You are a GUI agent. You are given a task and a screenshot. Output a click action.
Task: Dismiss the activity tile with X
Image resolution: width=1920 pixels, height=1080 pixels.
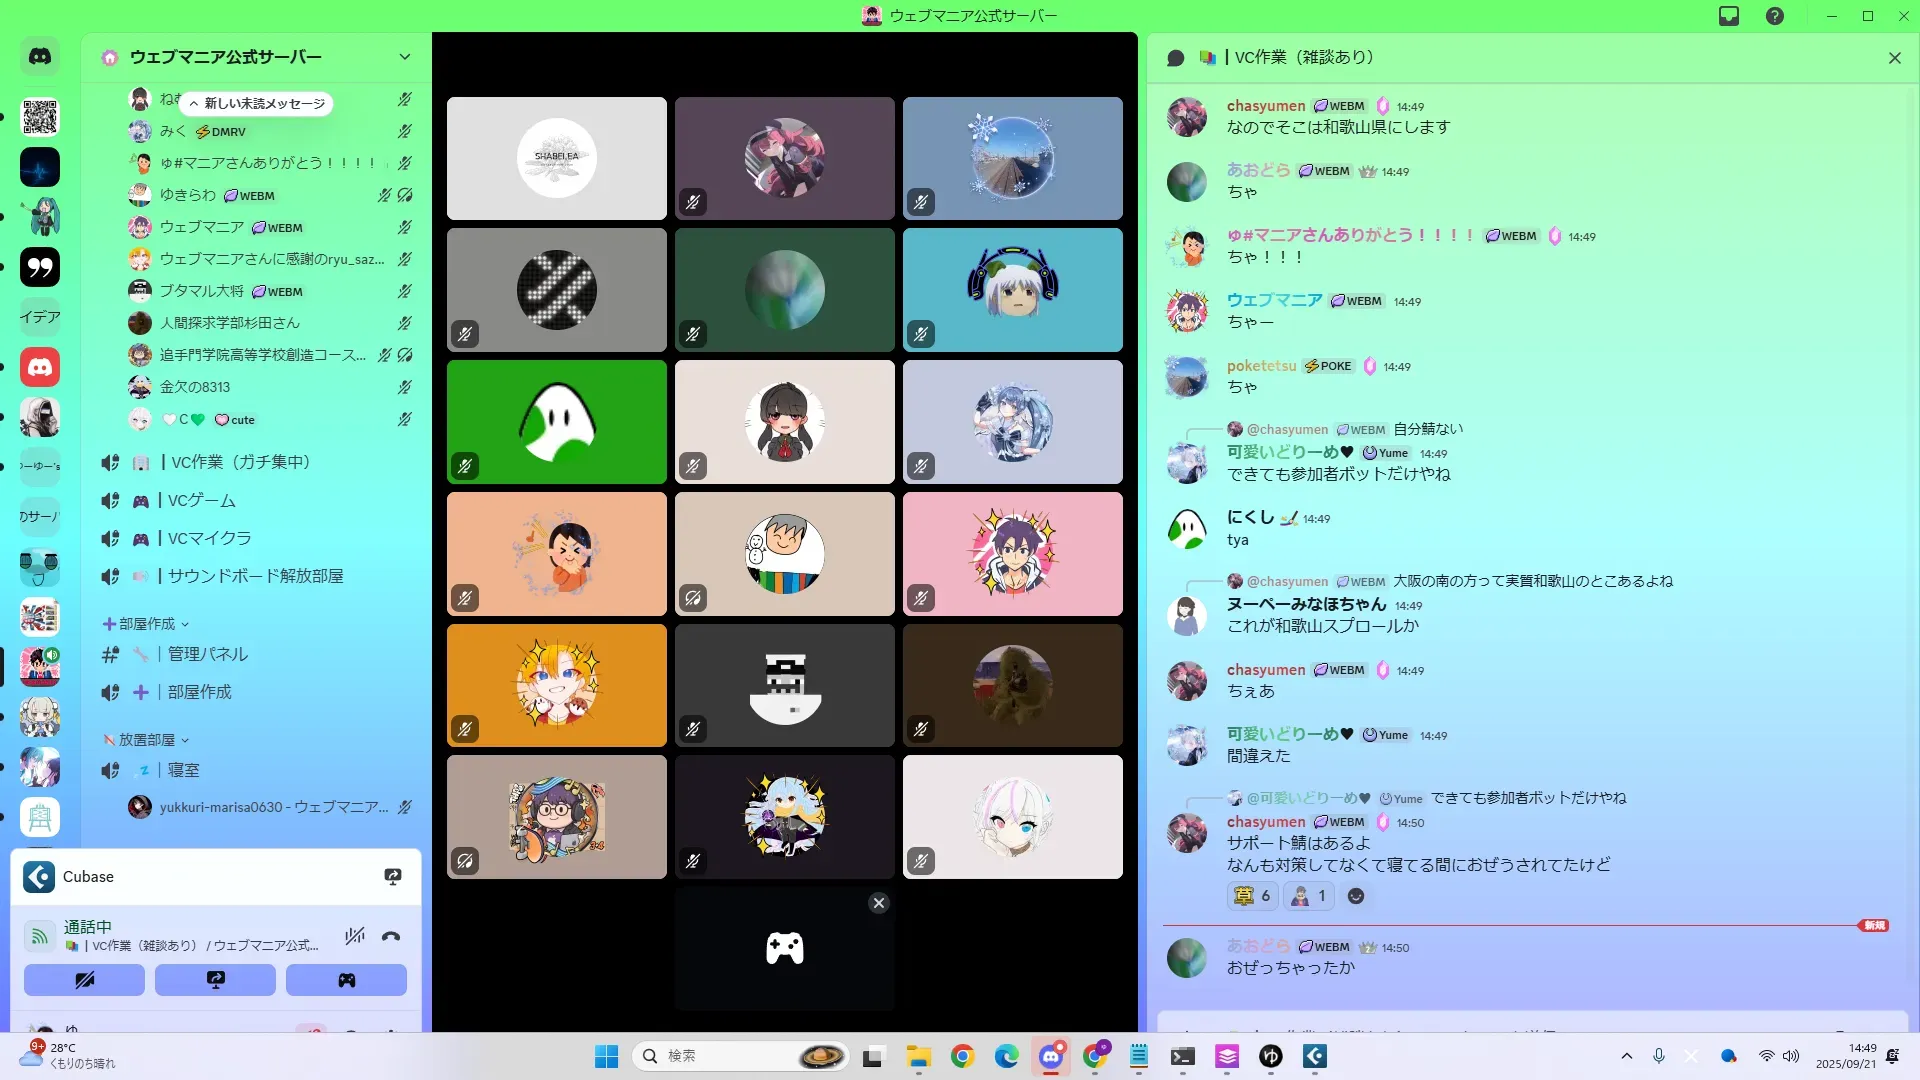879,903
